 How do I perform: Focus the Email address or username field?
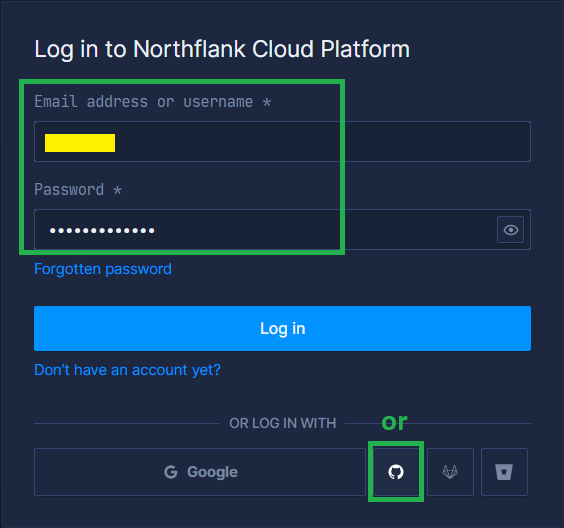click(x=282, y=141)
